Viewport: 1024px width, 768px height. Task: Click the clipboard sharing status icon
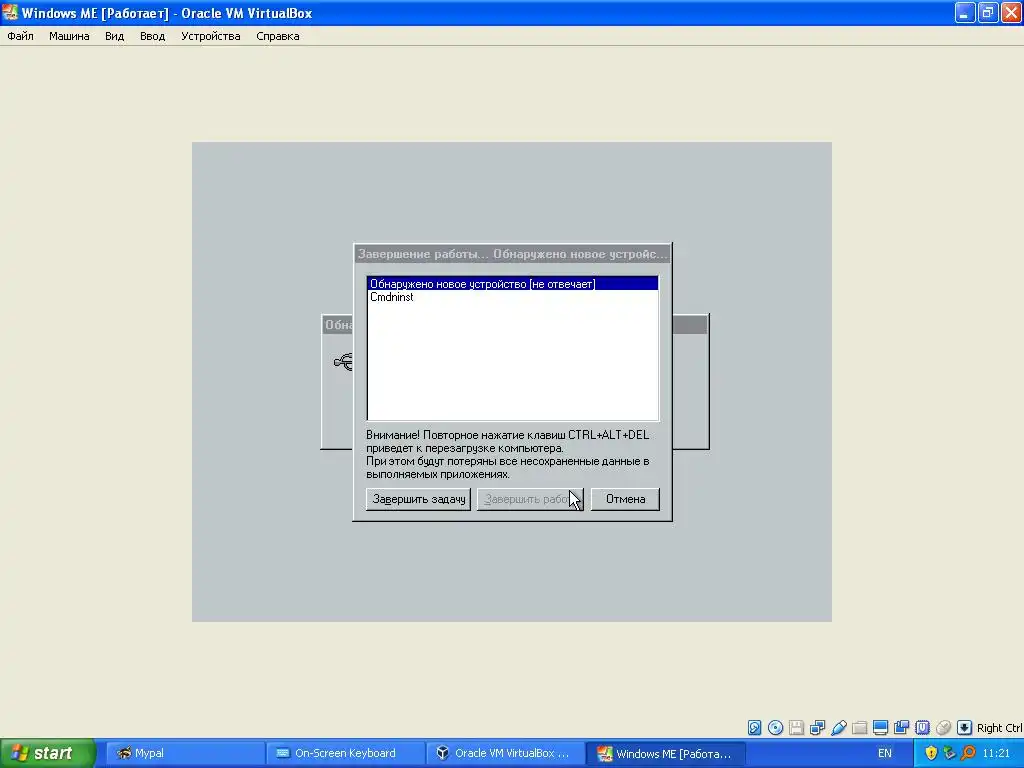click(x=901, y=728)
